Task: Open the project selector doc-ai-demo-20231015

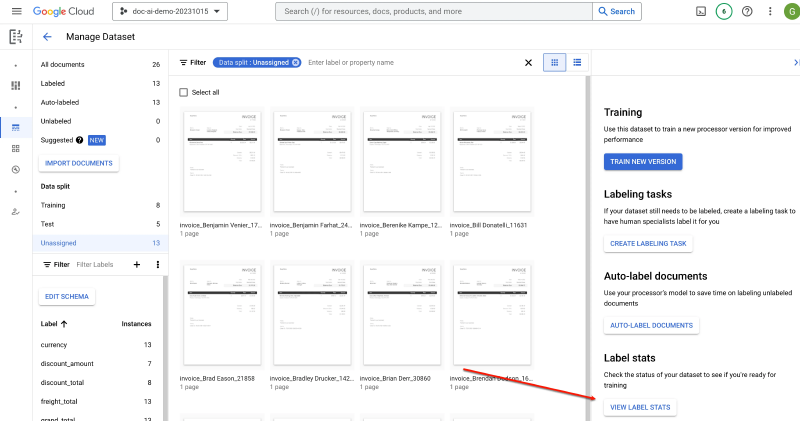Action: 170,11
